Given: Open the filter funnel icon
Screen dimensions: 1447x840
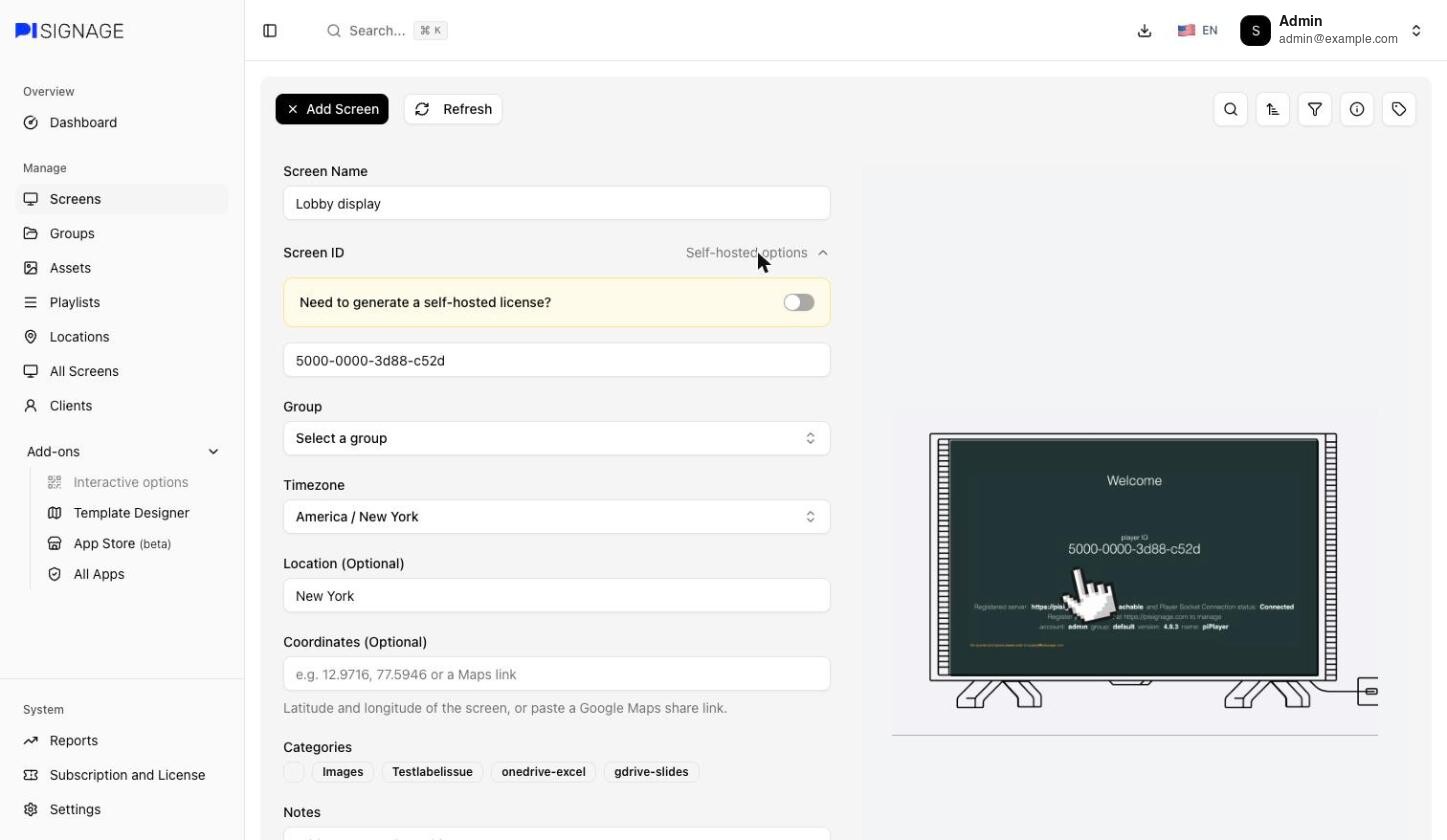Looking at the screenshot, I should point(1315,109).
